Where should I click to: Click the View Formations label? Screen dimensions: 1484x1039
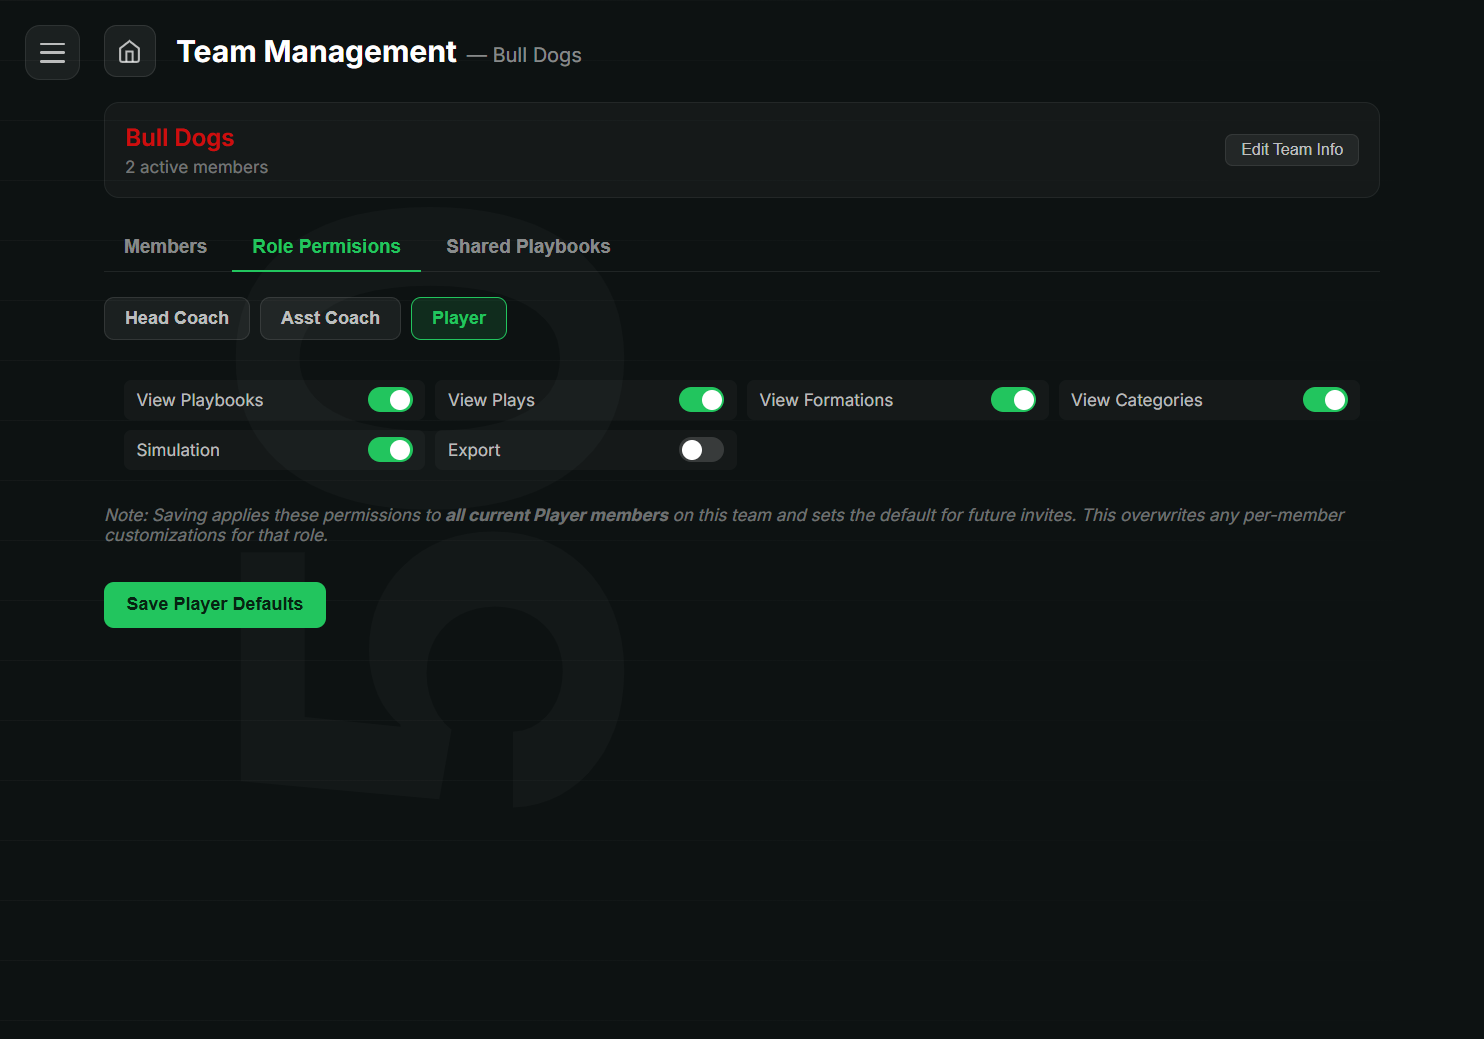pos(826,400)
